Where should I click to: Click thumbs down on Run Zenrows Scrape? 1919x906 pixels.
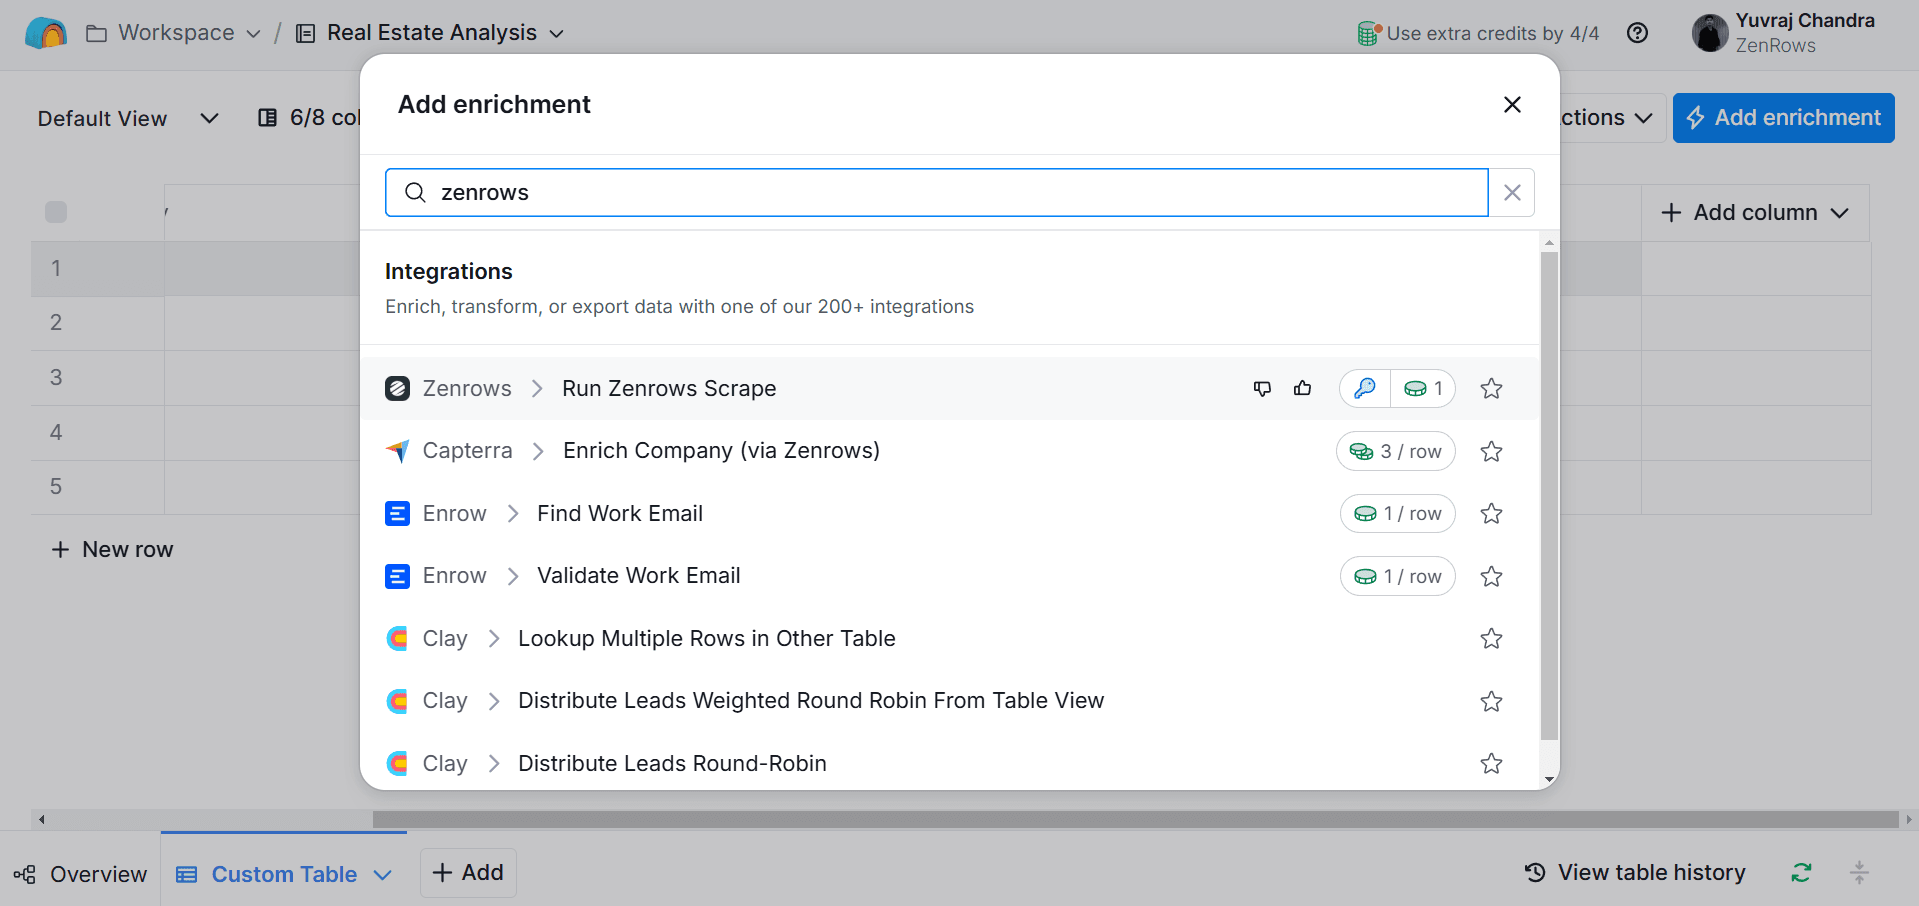[1262, 388]
